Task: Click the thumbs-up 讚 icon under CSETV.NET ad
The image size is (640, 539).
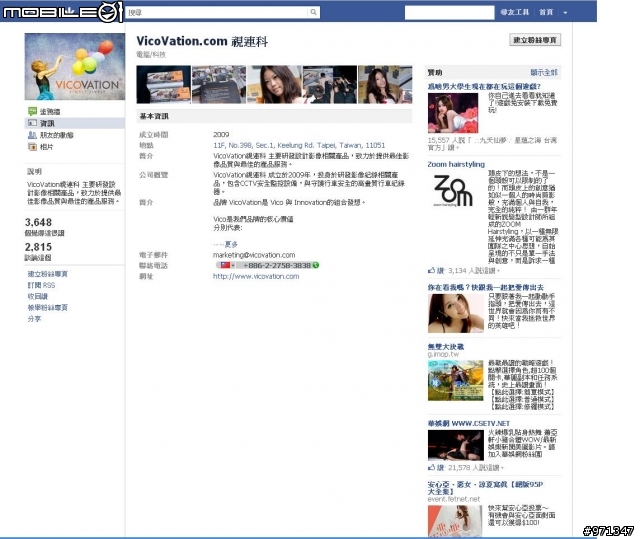Action: 431,467
